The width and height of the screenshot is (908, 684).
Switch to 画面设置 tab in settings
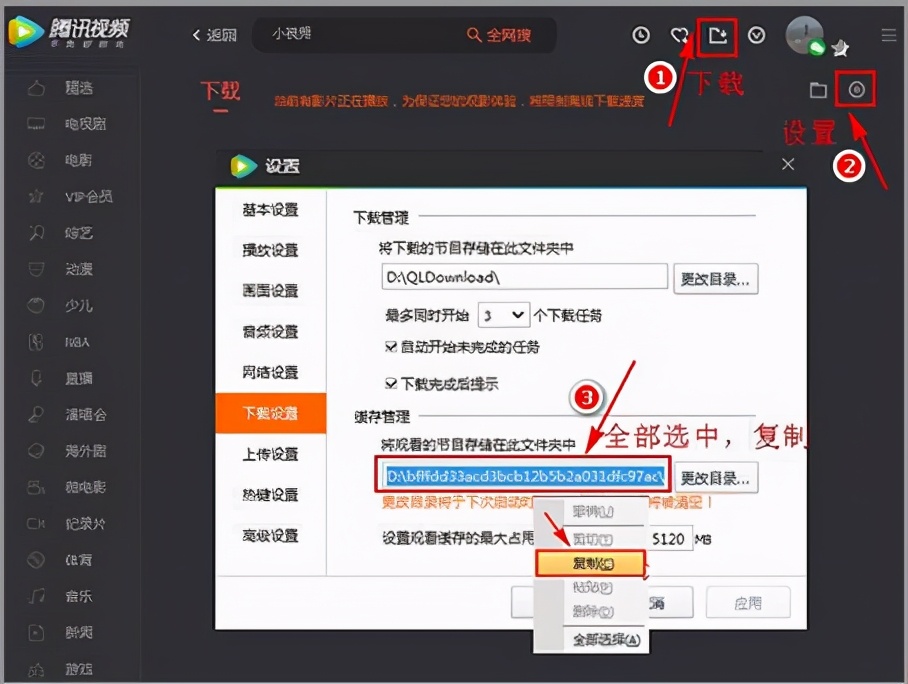coord(270,291)
